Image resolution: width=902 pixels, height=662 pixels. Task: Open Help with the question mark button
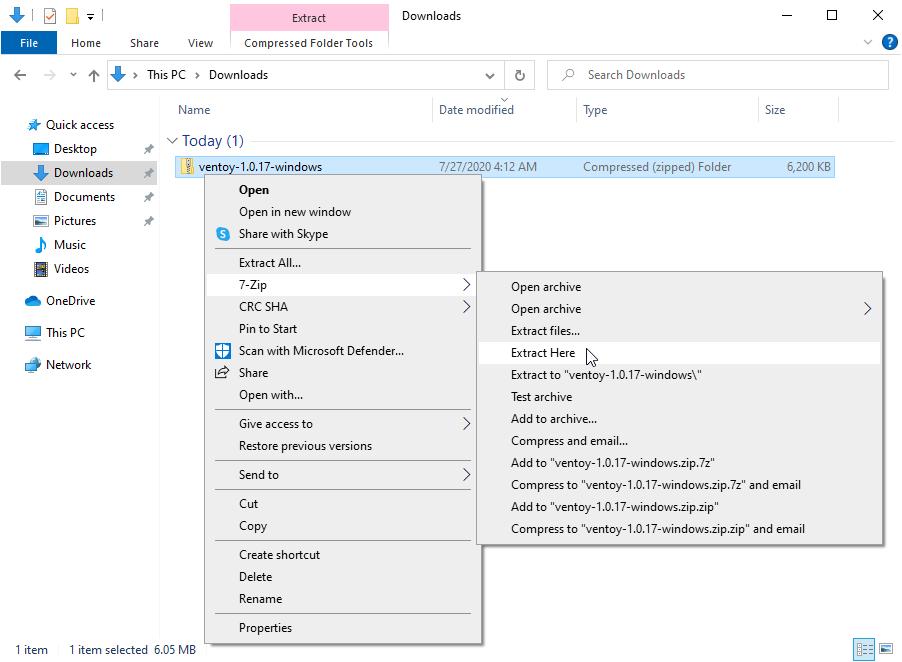pyautogui.click(x=889, y=42)
